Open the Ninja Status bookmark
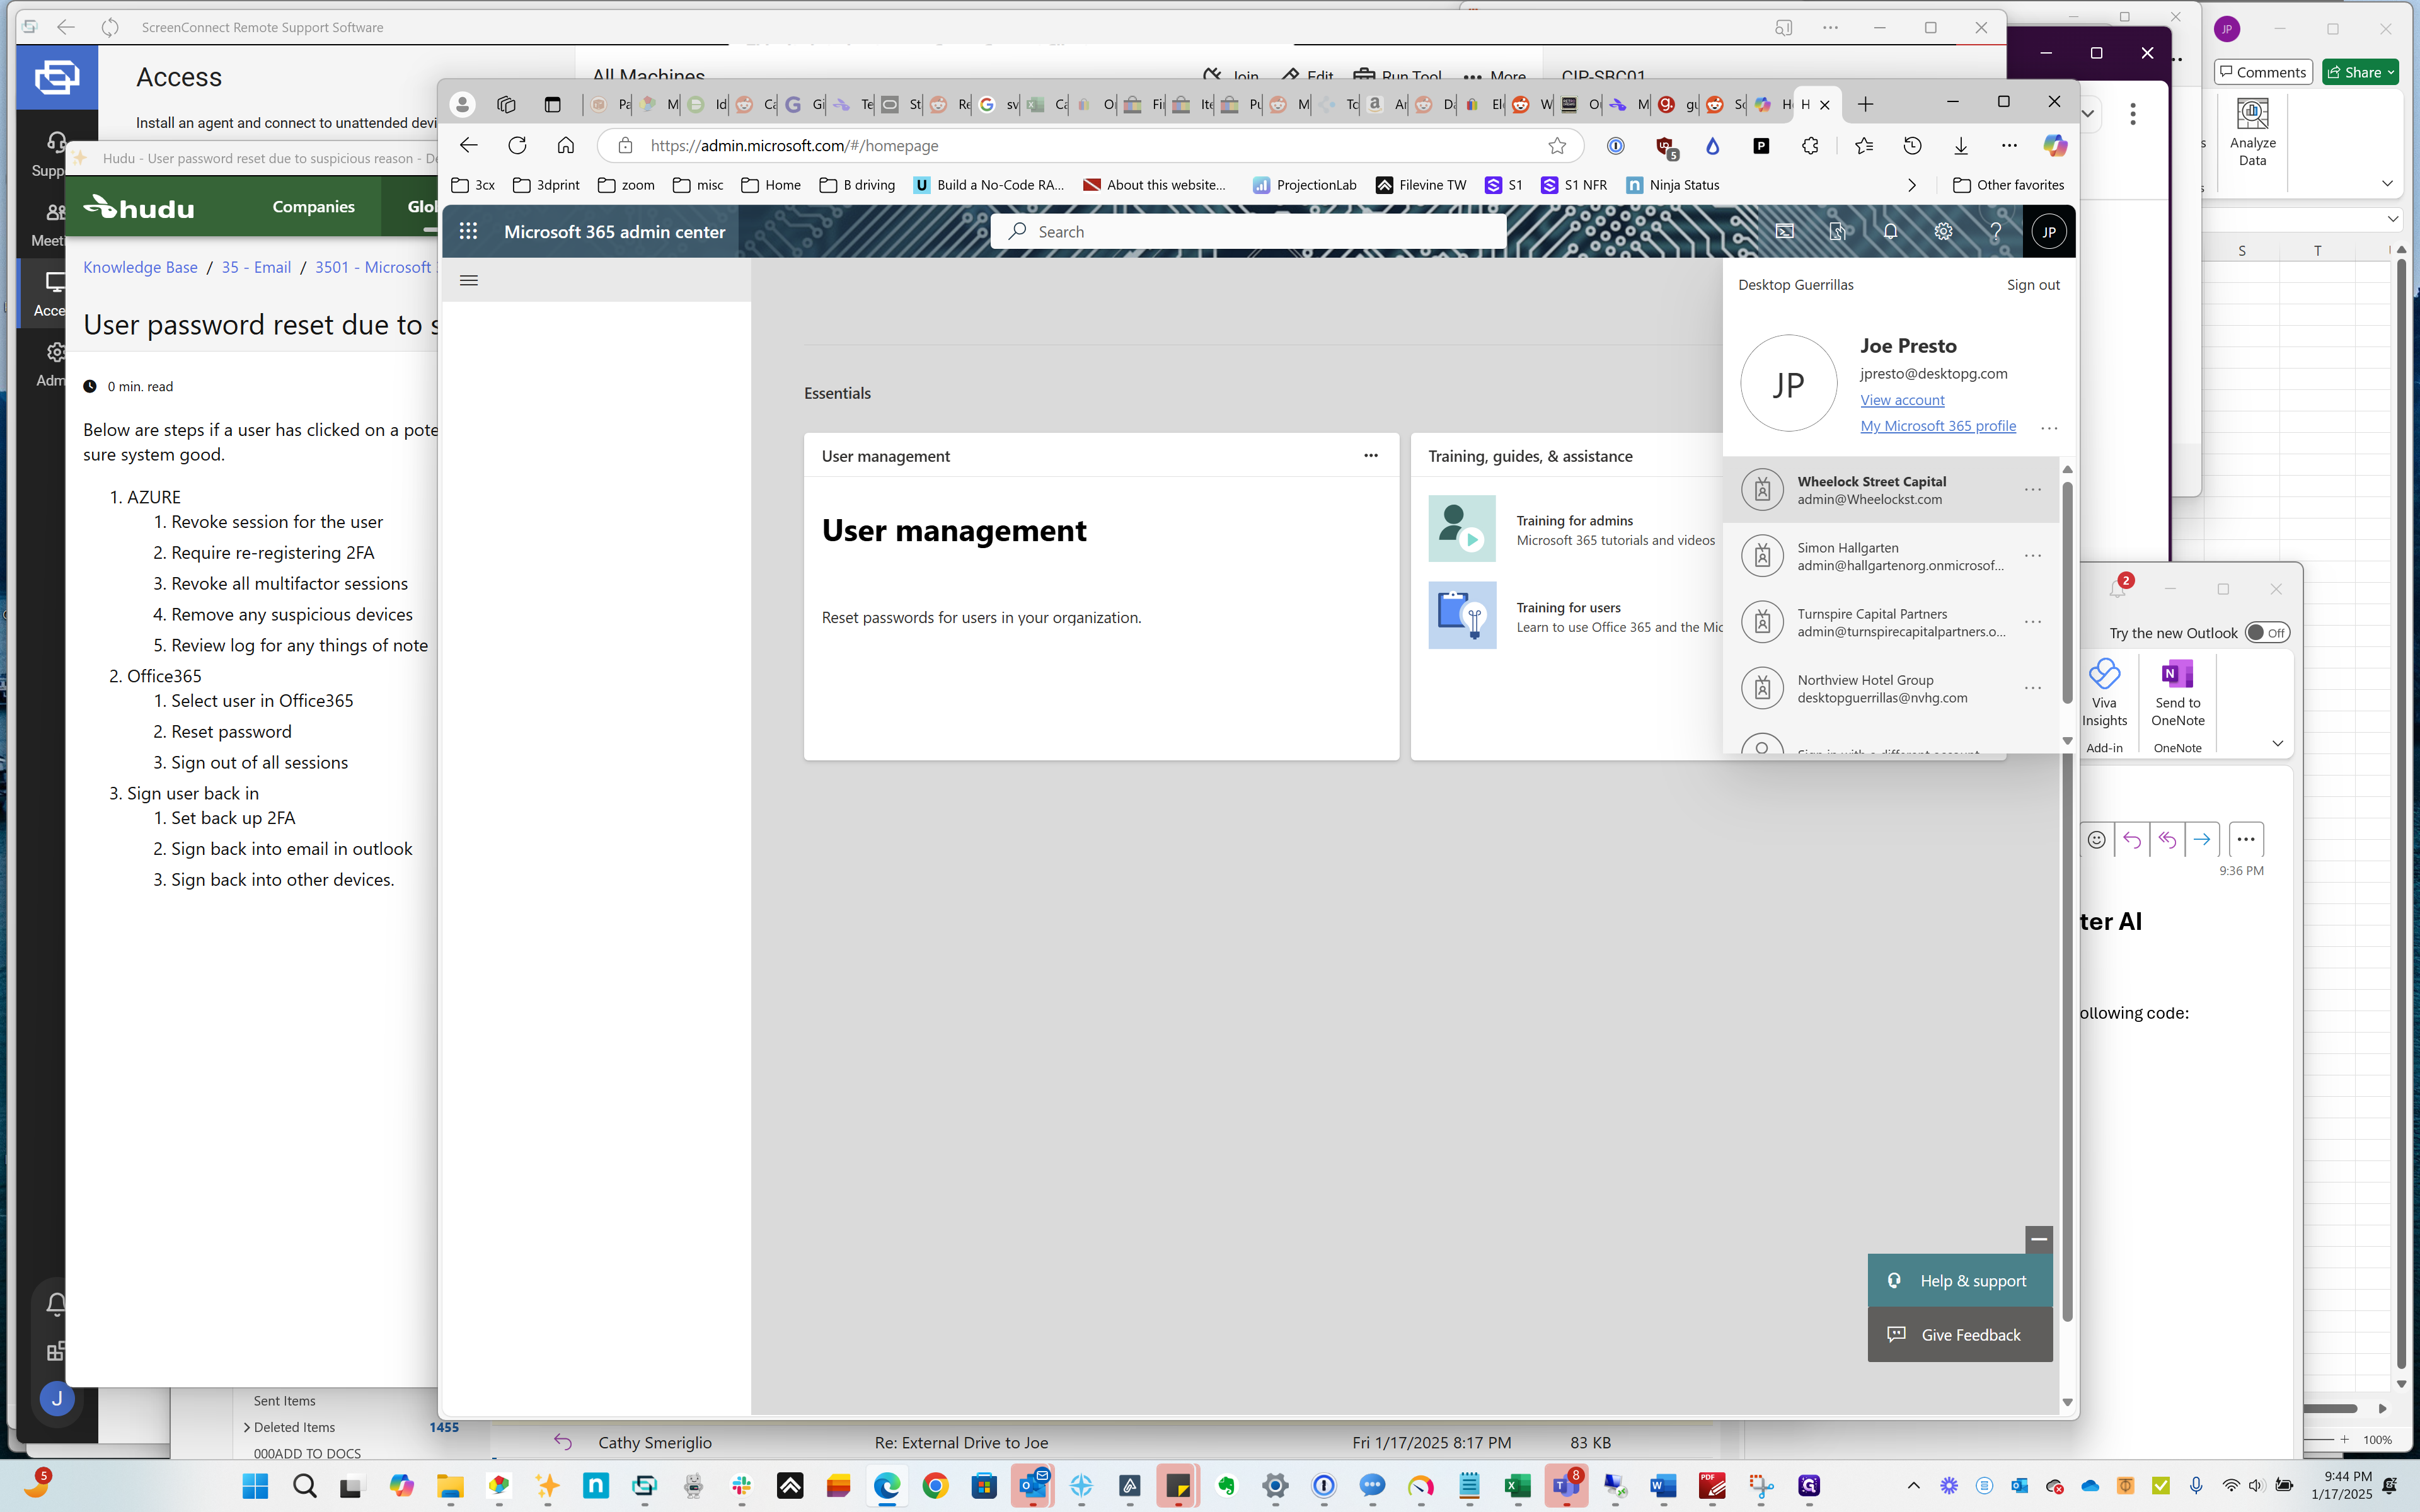The width and height of the screenshot is (2420, 1512). [x=1672, y=185]
